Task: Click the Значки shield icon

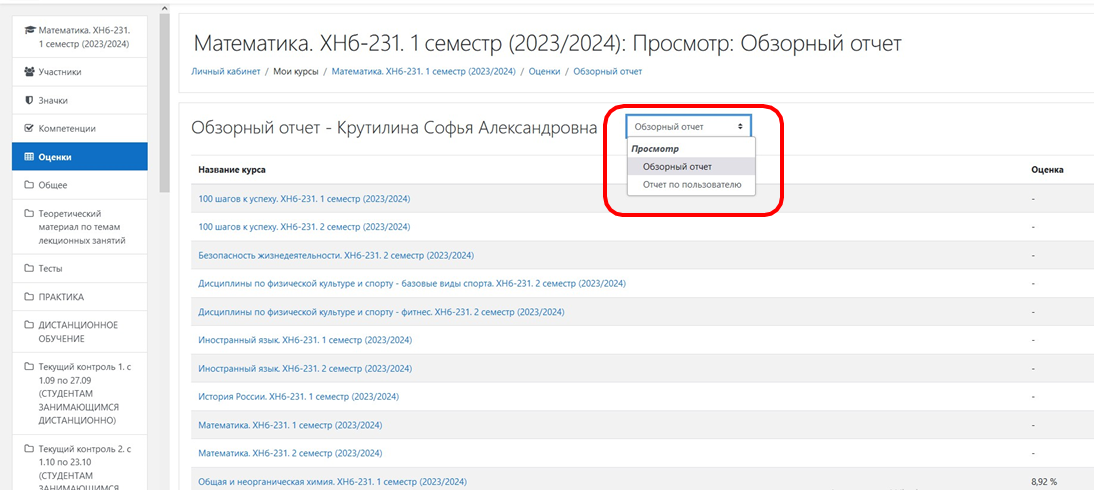Action: pyautogui.click(x=29, y=101)
